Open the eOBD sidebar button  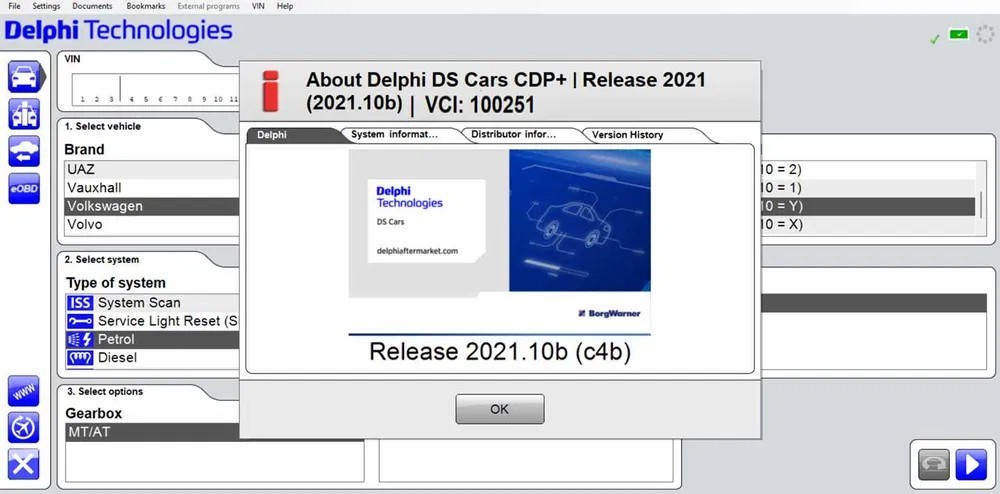(24, 189)
